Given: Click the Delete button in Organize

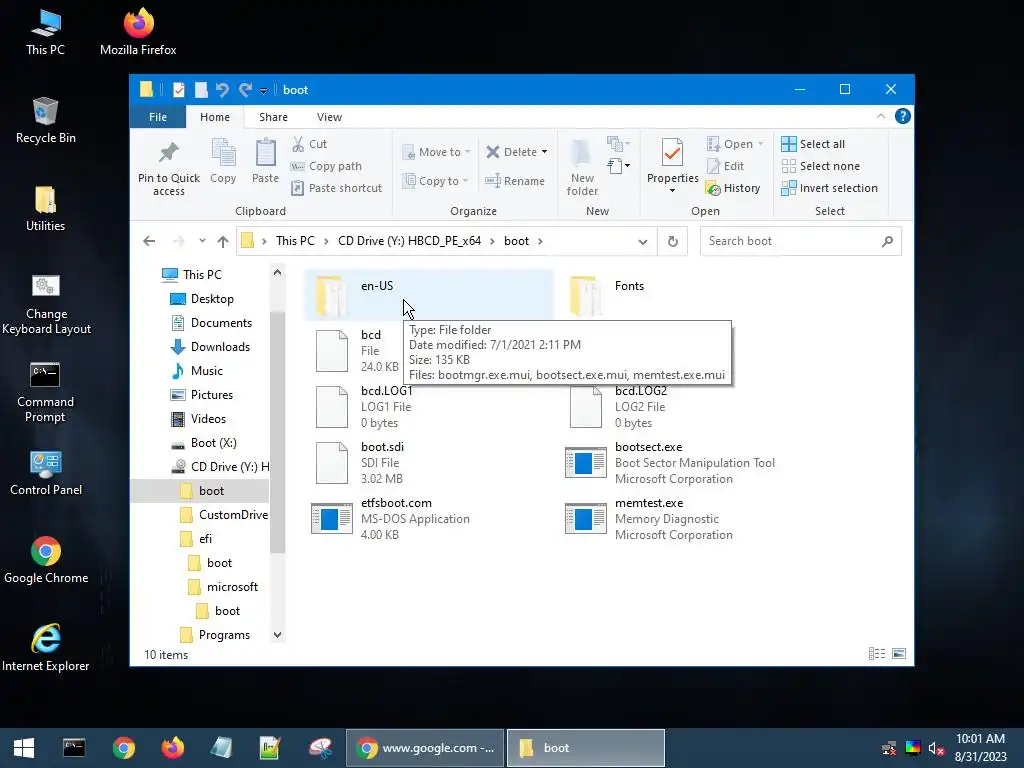Looking at the screenshot, I should click(x=517, y=152).
